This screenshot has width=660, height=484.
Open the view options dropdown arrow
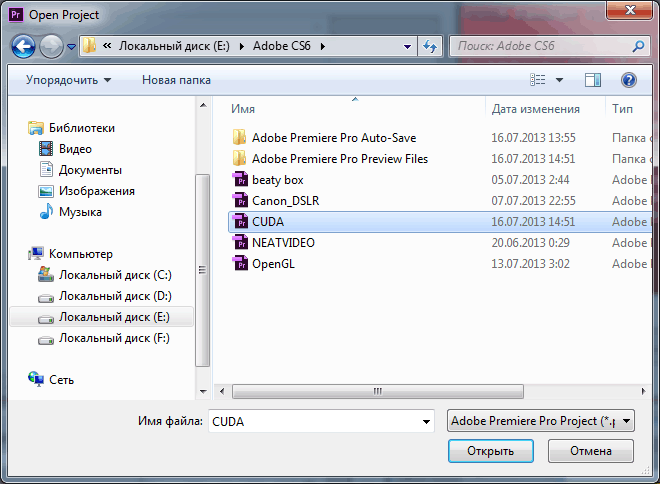tap(559, 80)
